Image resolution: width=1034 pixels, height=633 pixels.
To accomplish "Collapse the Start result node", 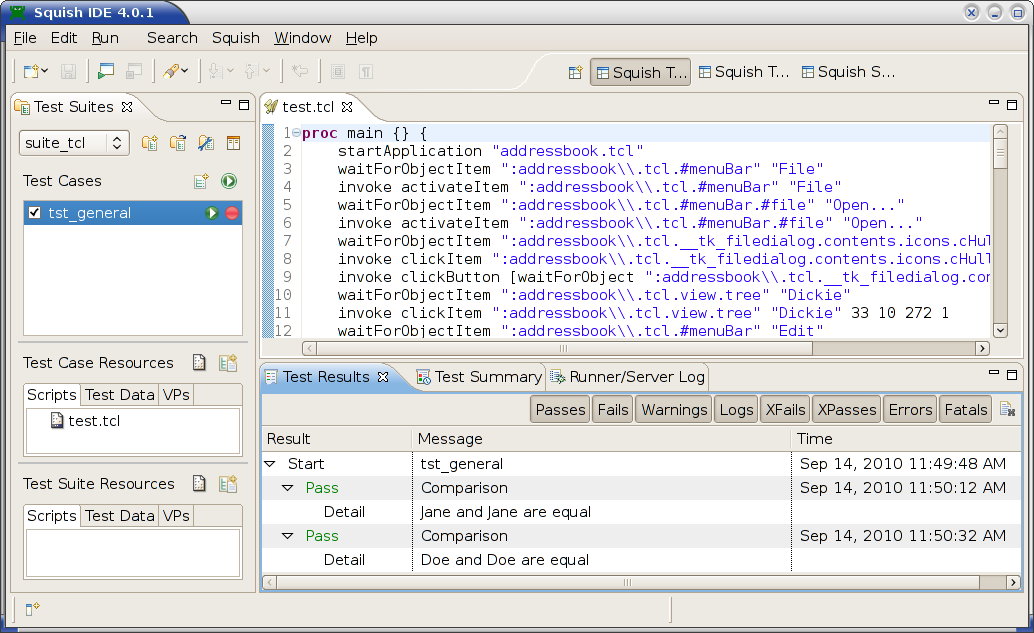I will tap(270, 464).
